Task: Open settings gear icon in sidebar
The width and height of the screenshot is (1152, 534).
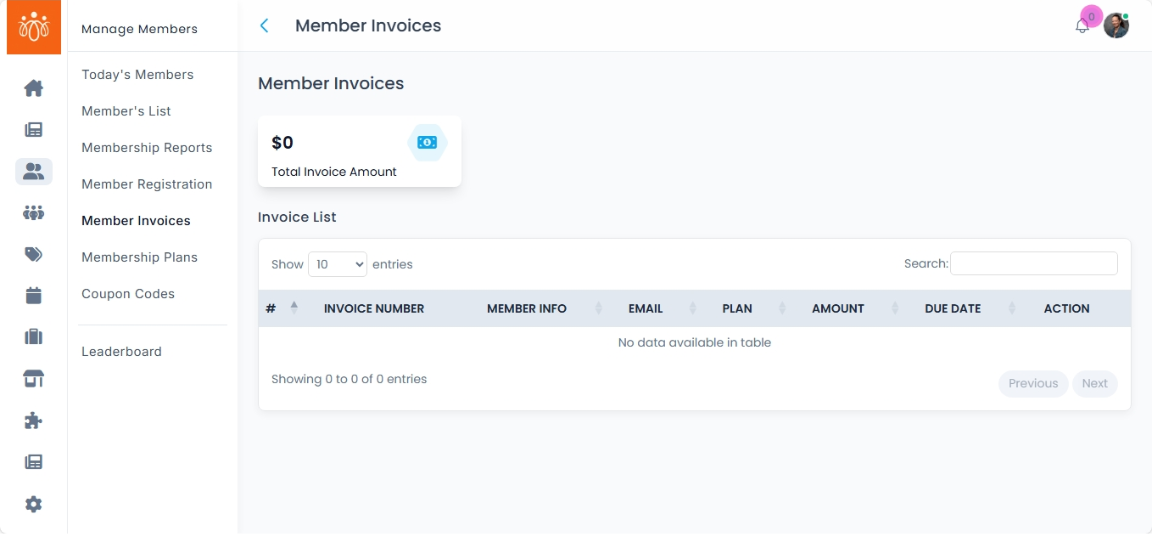Action: (34, 504)
